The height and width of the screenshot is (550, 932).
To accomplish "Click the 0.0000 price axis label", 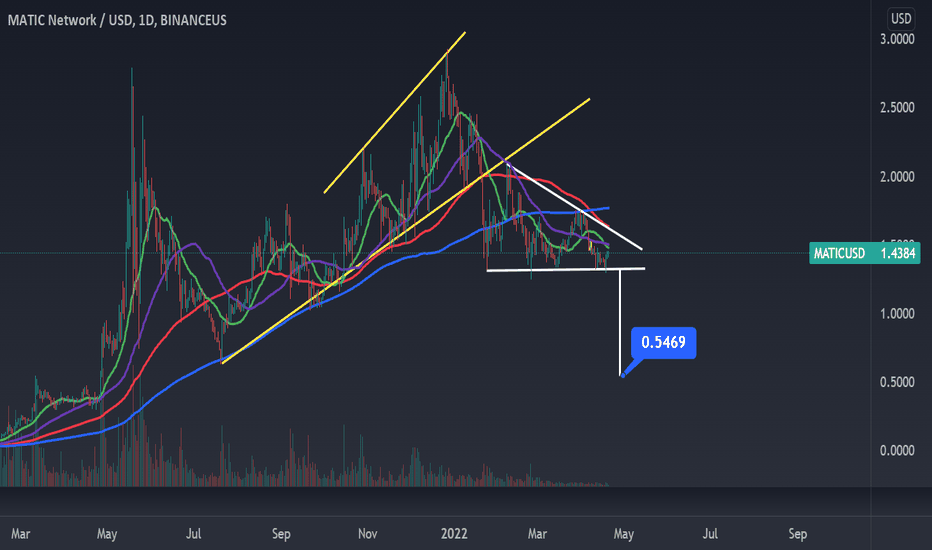I will 897,450.
